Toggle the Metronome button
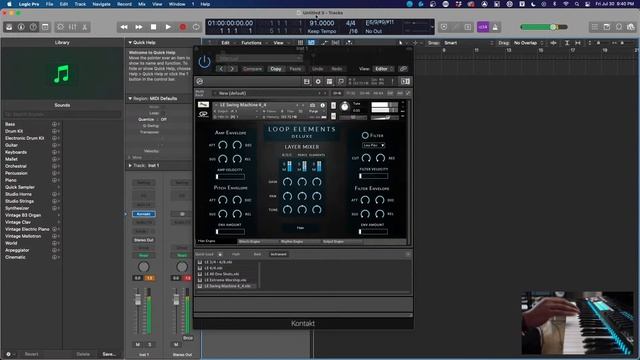The image size is (640, 360). pos(495,27)
